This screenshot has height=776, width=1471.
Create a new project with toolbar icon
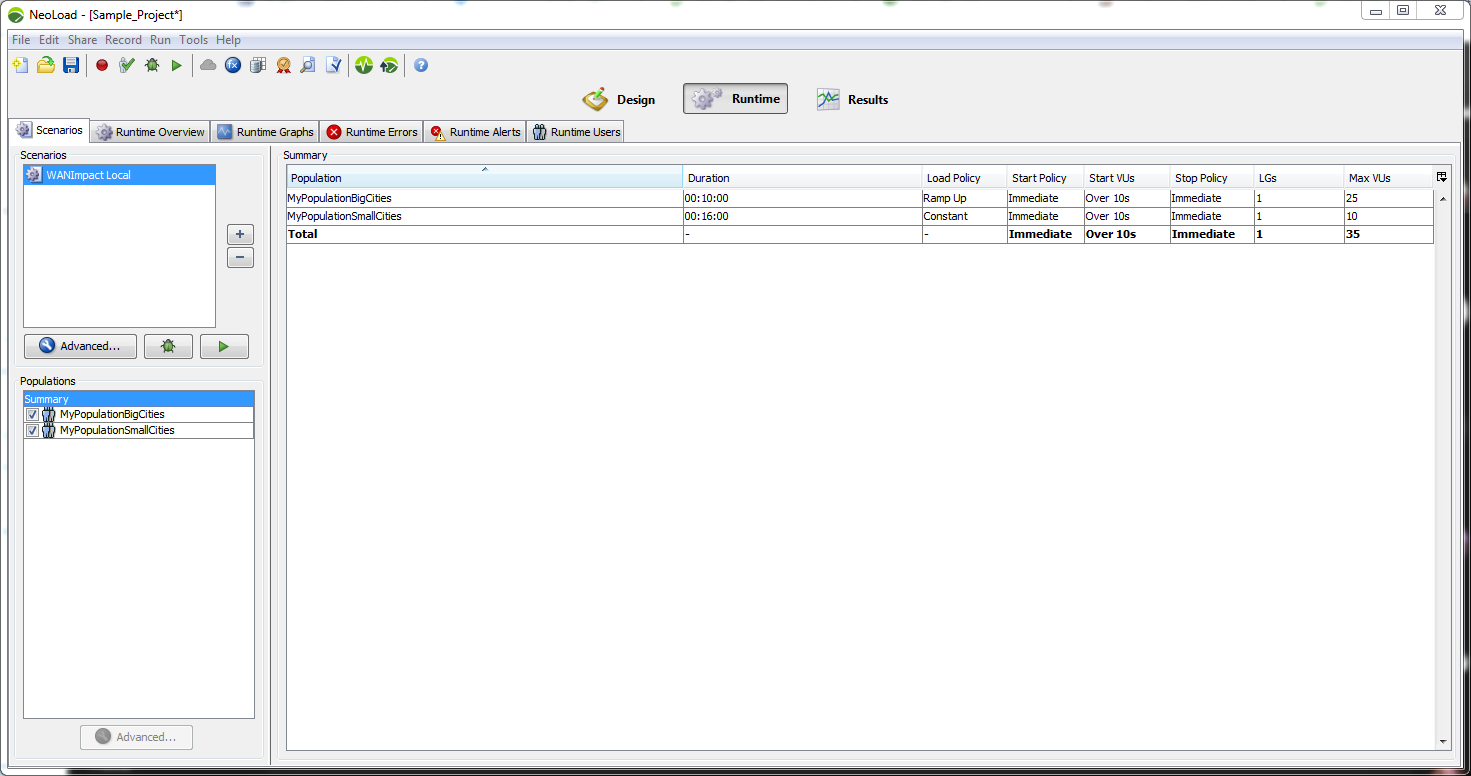20,65
